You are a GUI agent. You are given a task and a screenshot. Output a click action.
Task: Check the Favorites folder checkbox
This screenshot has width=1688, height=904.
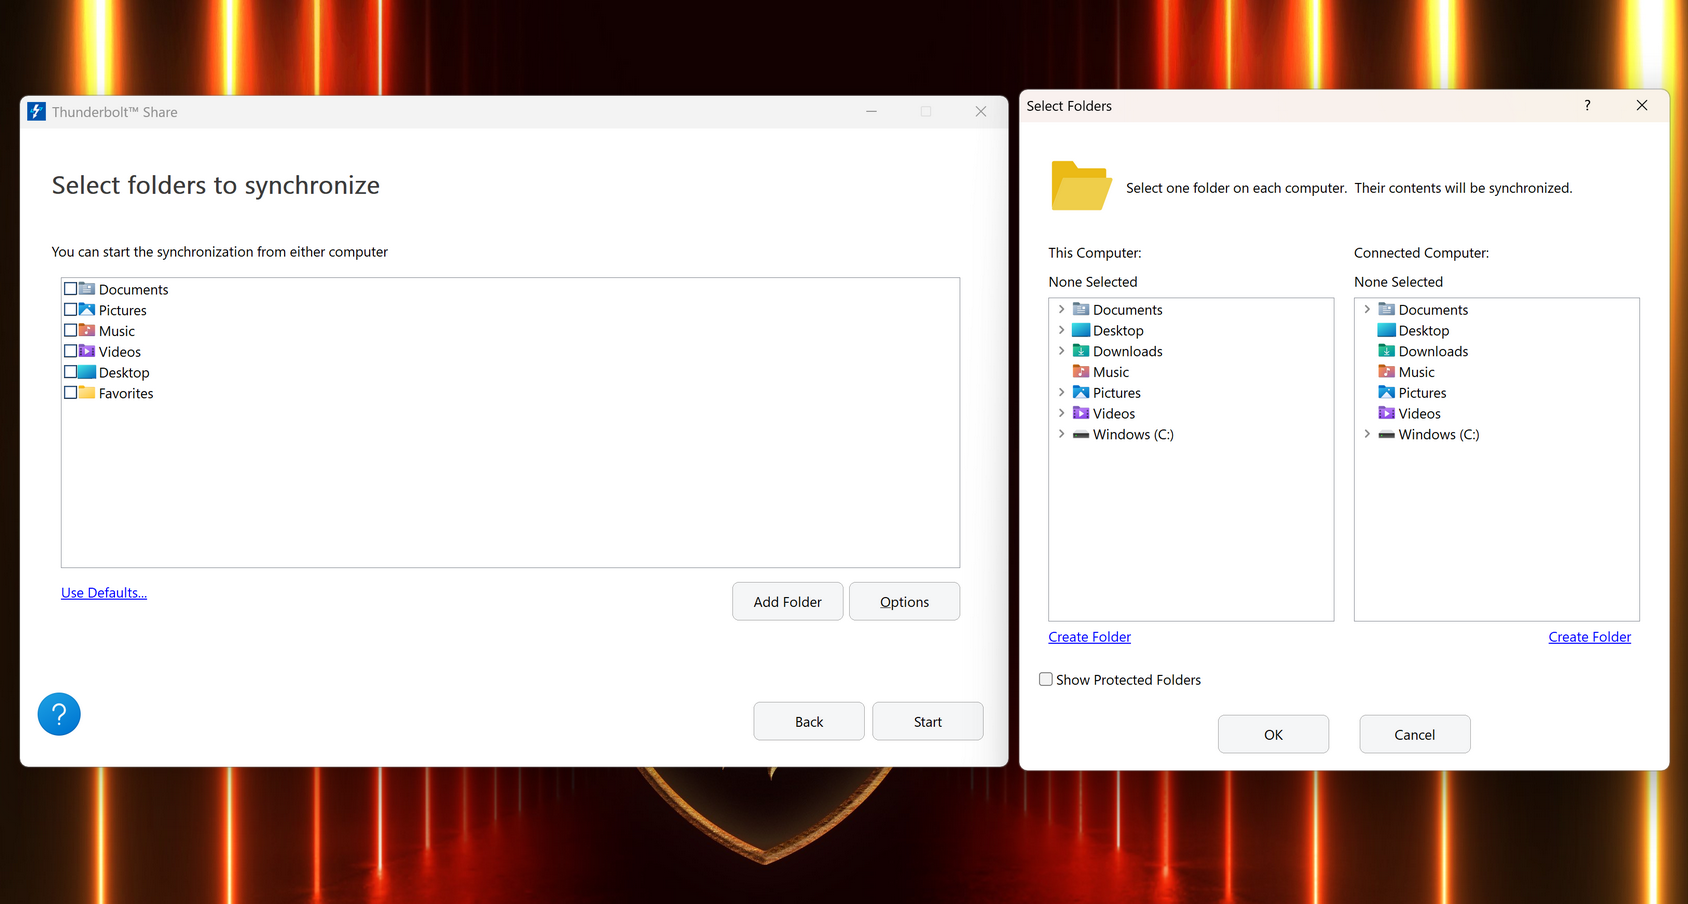[71, 392]
